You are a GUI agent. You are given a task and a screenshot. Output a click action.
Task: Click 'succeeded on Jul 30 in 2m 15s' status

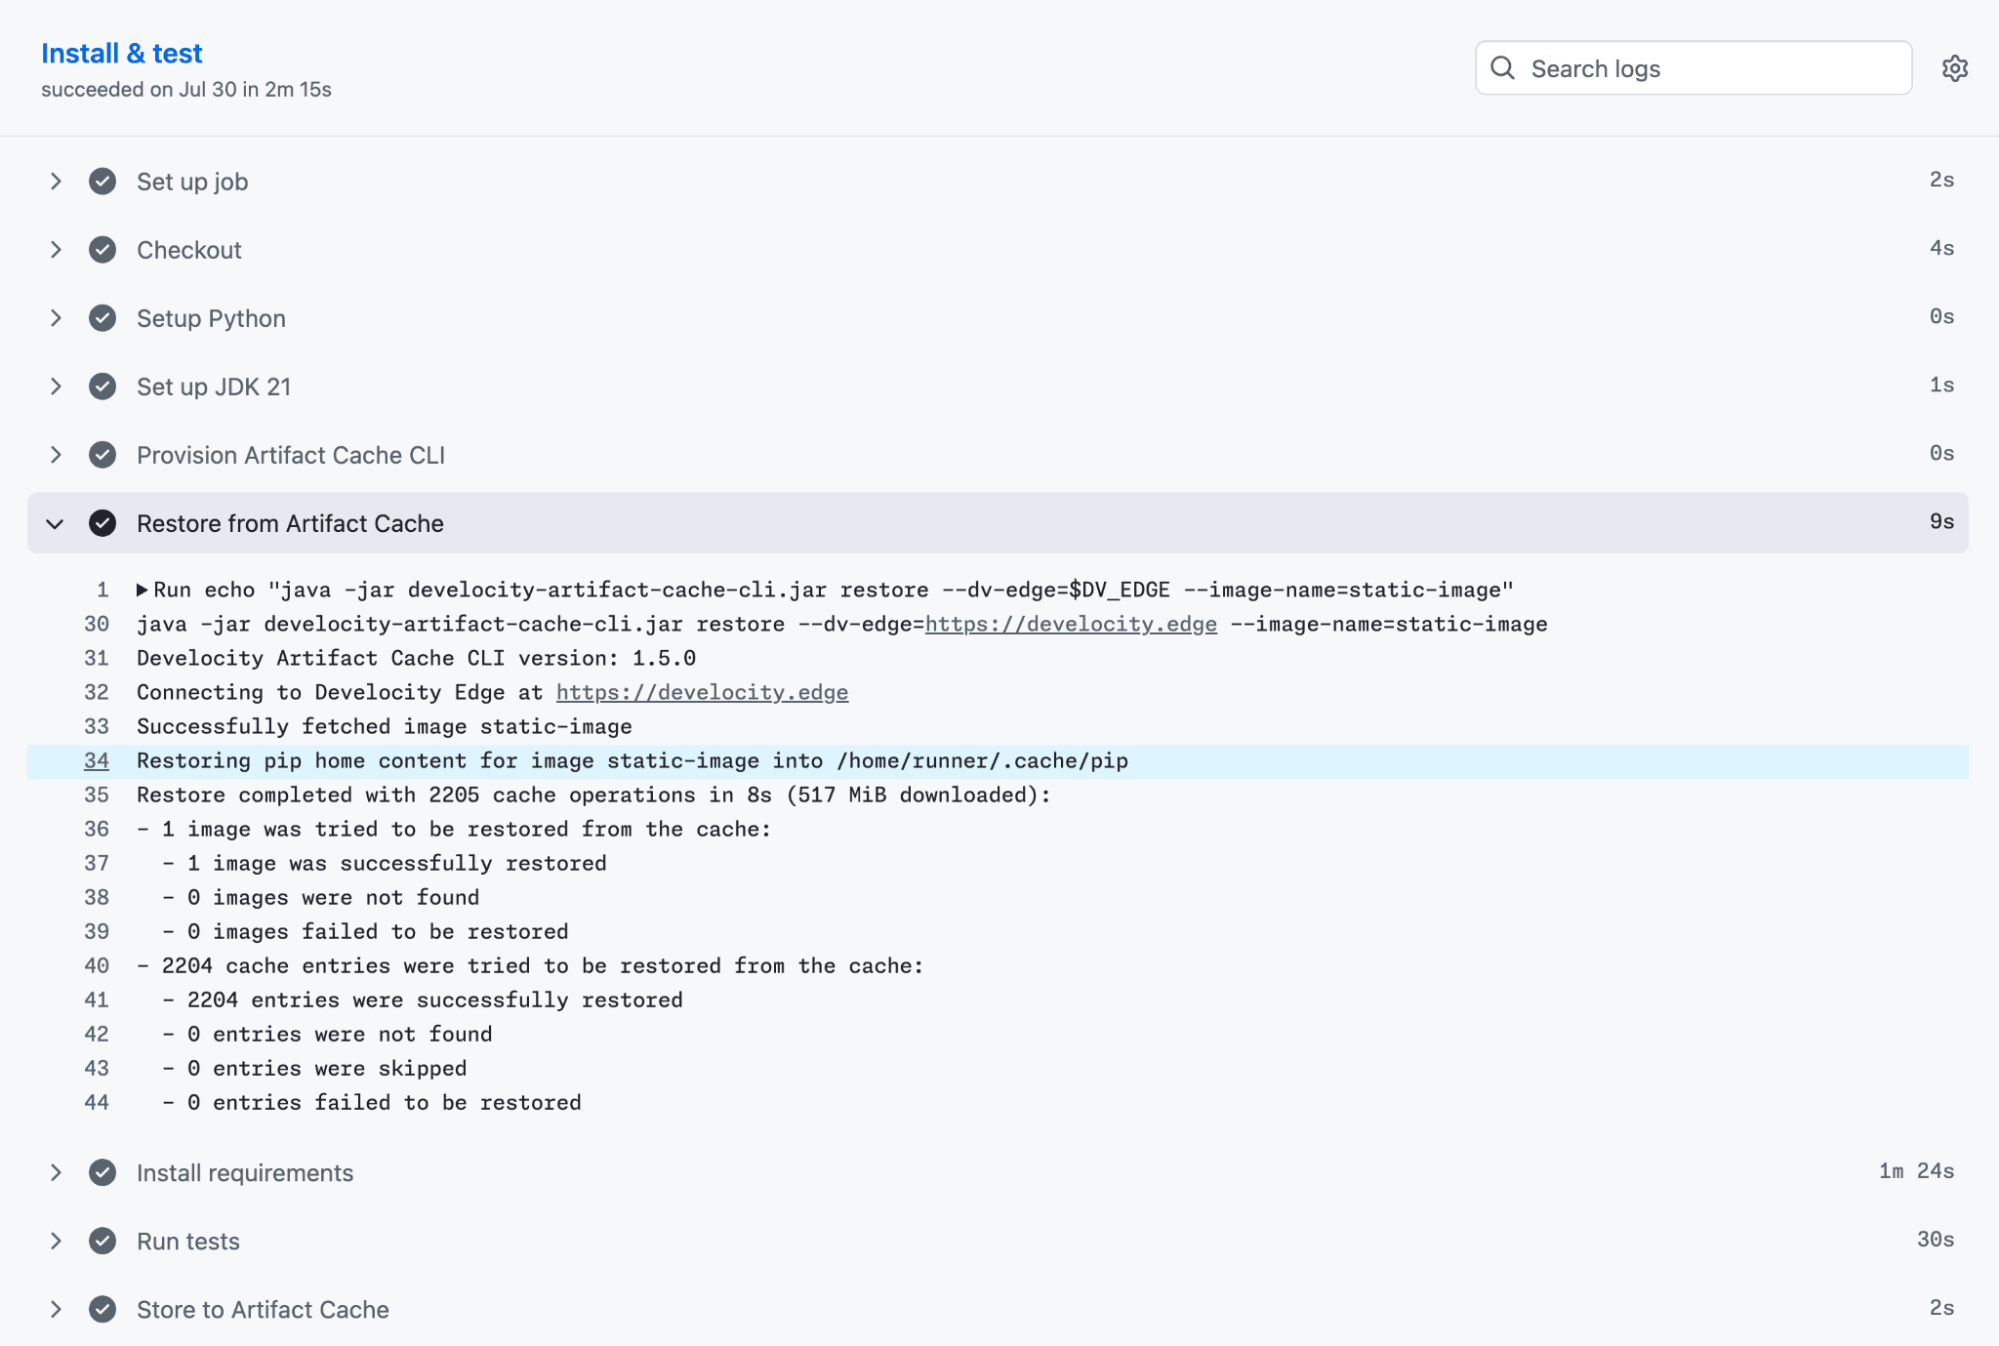pyautogui.click(x=186, y=89)
